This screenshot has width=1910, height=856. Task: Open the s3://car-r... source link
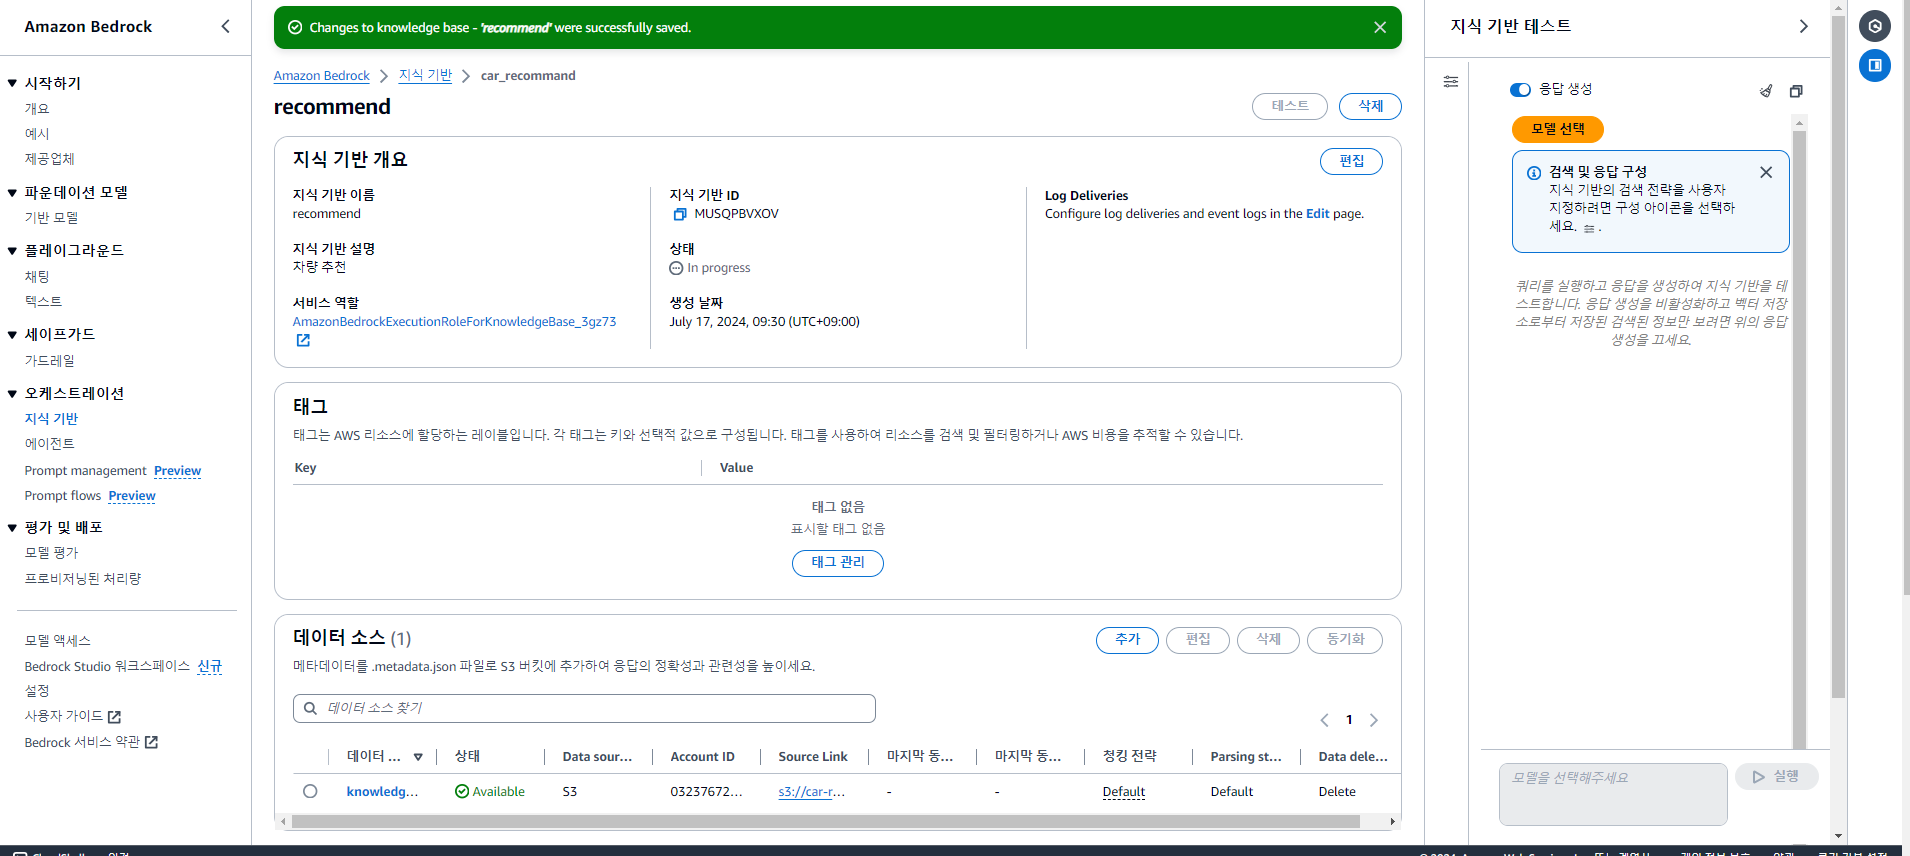point(811,792)
